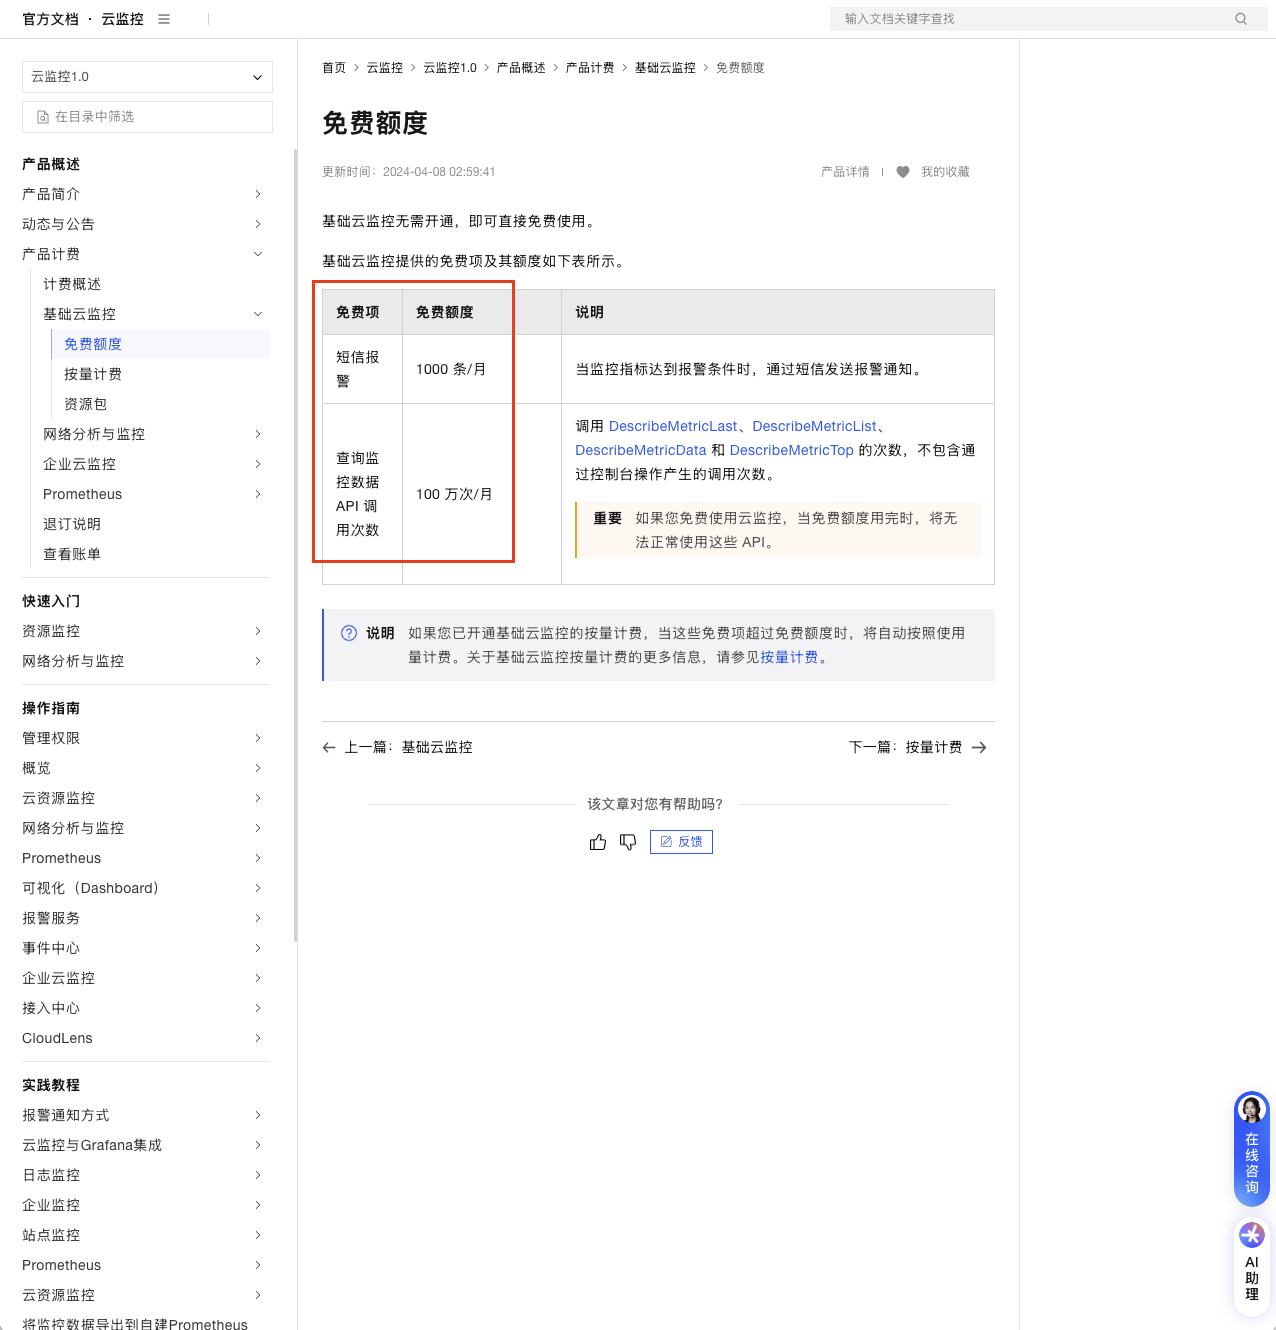The image size is (1276, 1330).
Task: Click the 在目录中筛选 filter field
Action: (x=147, y=117)
